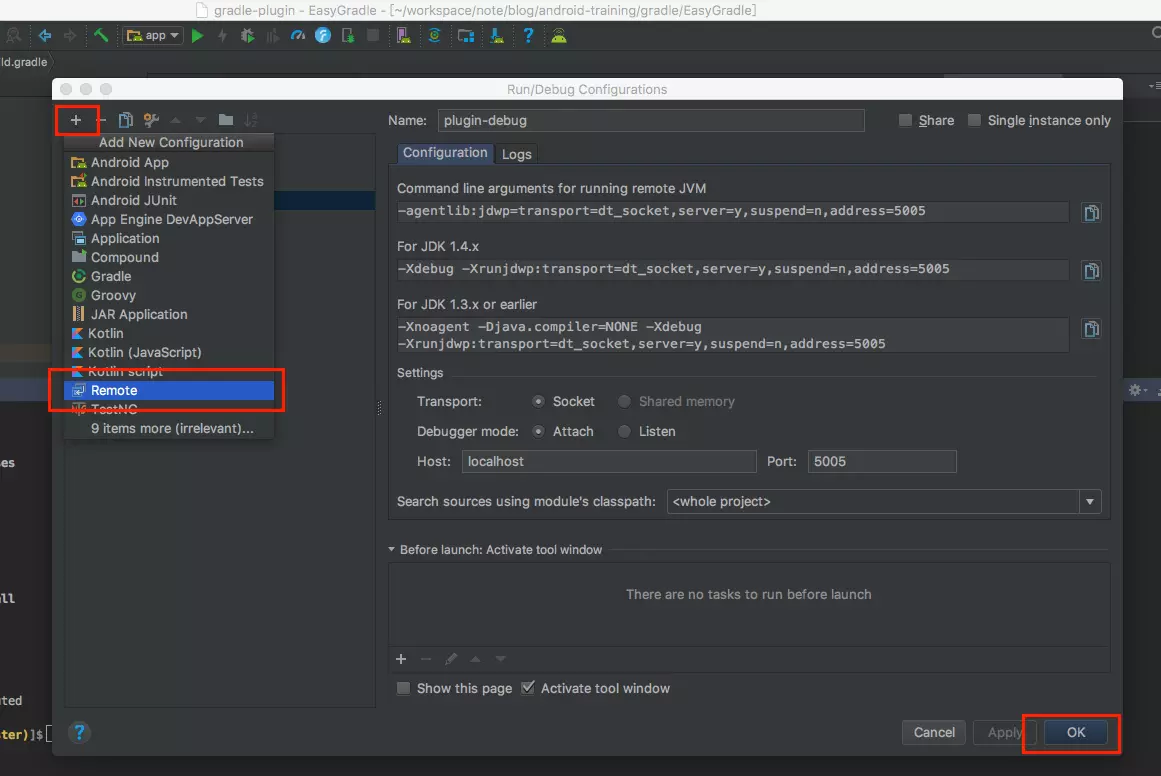The height and width of the screenshot is (776, 1161).
Task: Select Attach debugger mode
Action: tap(538, 432)
